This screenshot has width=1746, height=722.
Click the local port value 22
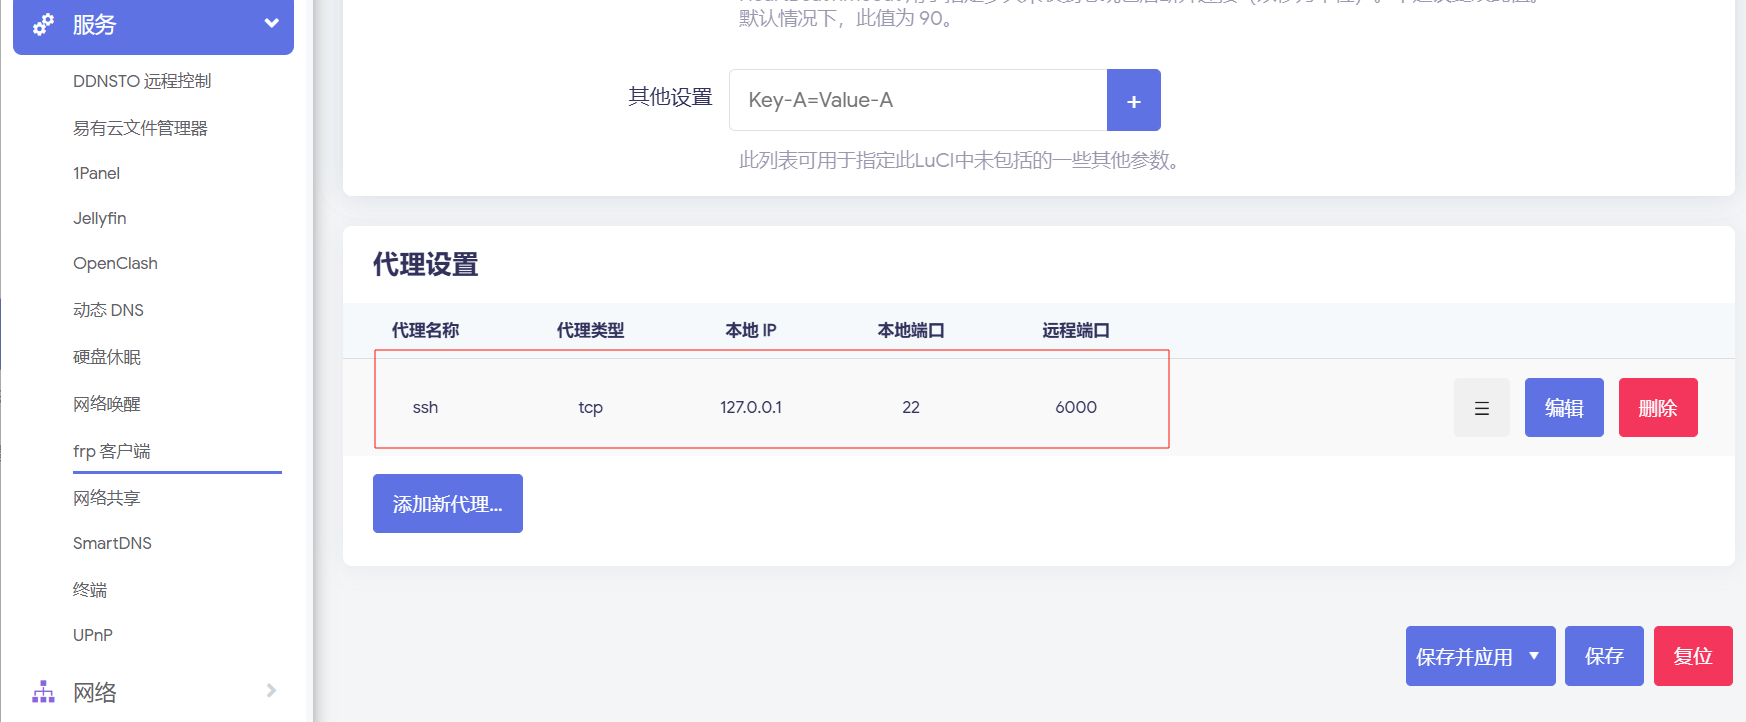point(911,407)
